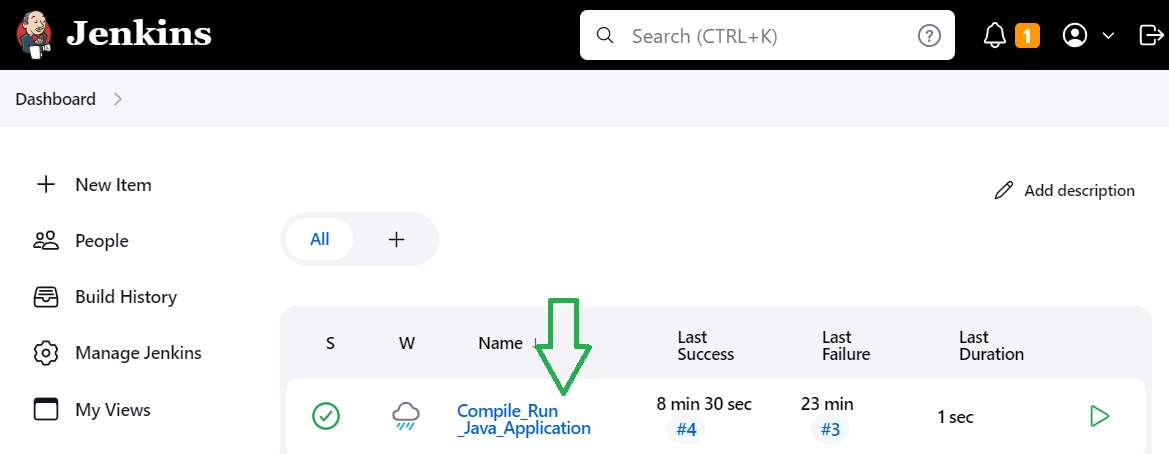Viewport: 1169px width, 454px height.
Task: Add a new view with plus tab
Action: 397,239
